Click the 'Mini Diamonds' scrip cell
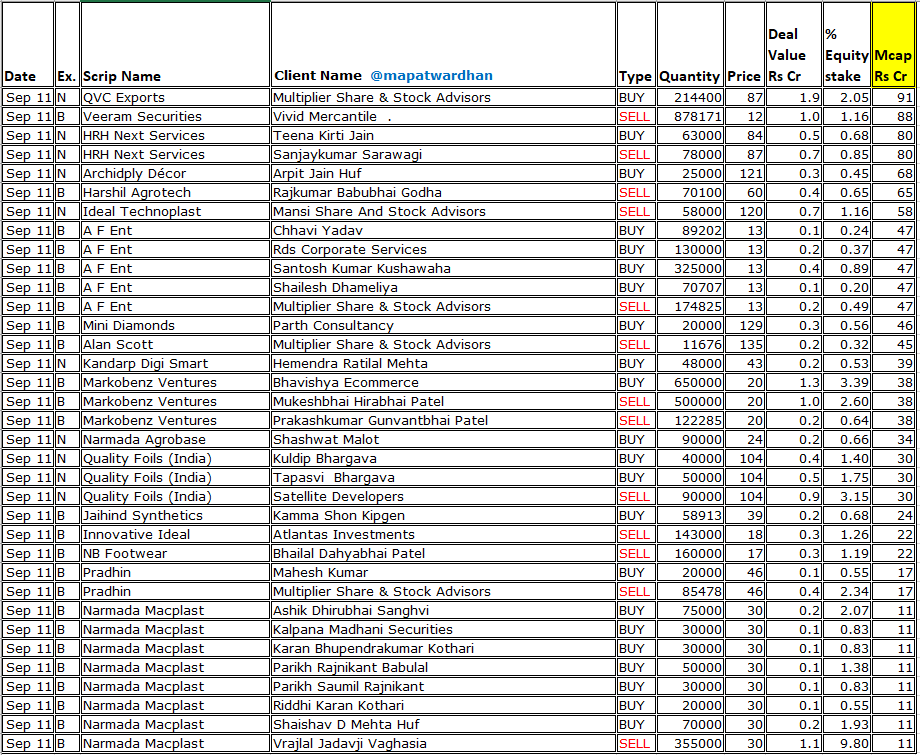 [x=175, y=326]
